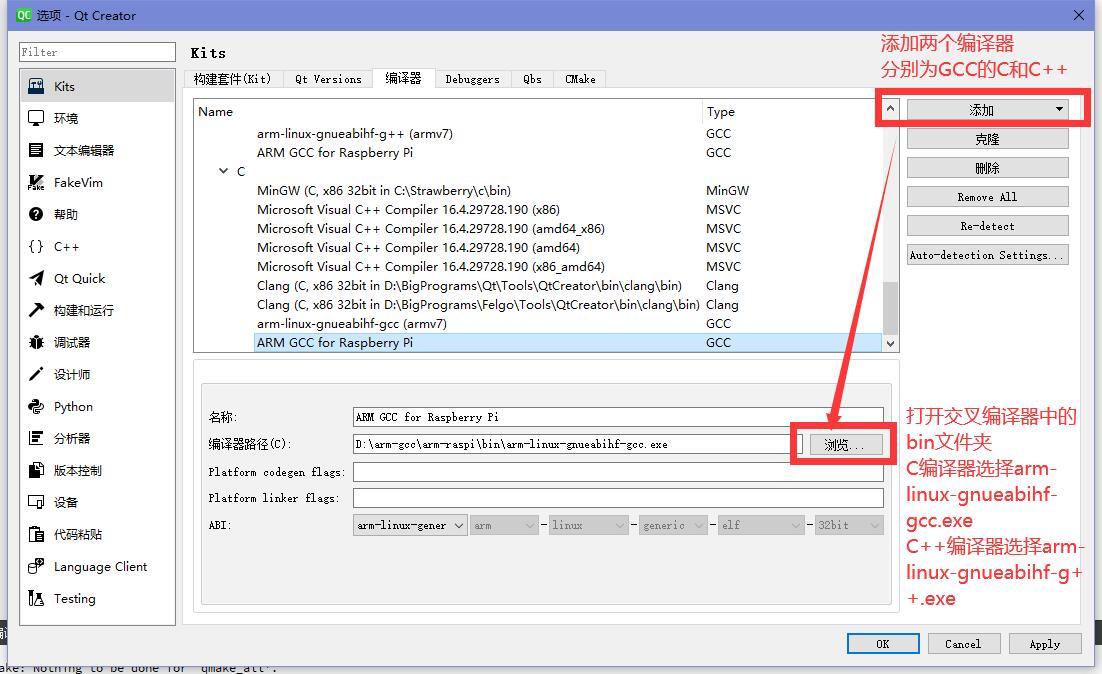This screenshot has height=674, width=1102.
Task: Click 浏览 to browse compiler path
Action: point(844,444)
